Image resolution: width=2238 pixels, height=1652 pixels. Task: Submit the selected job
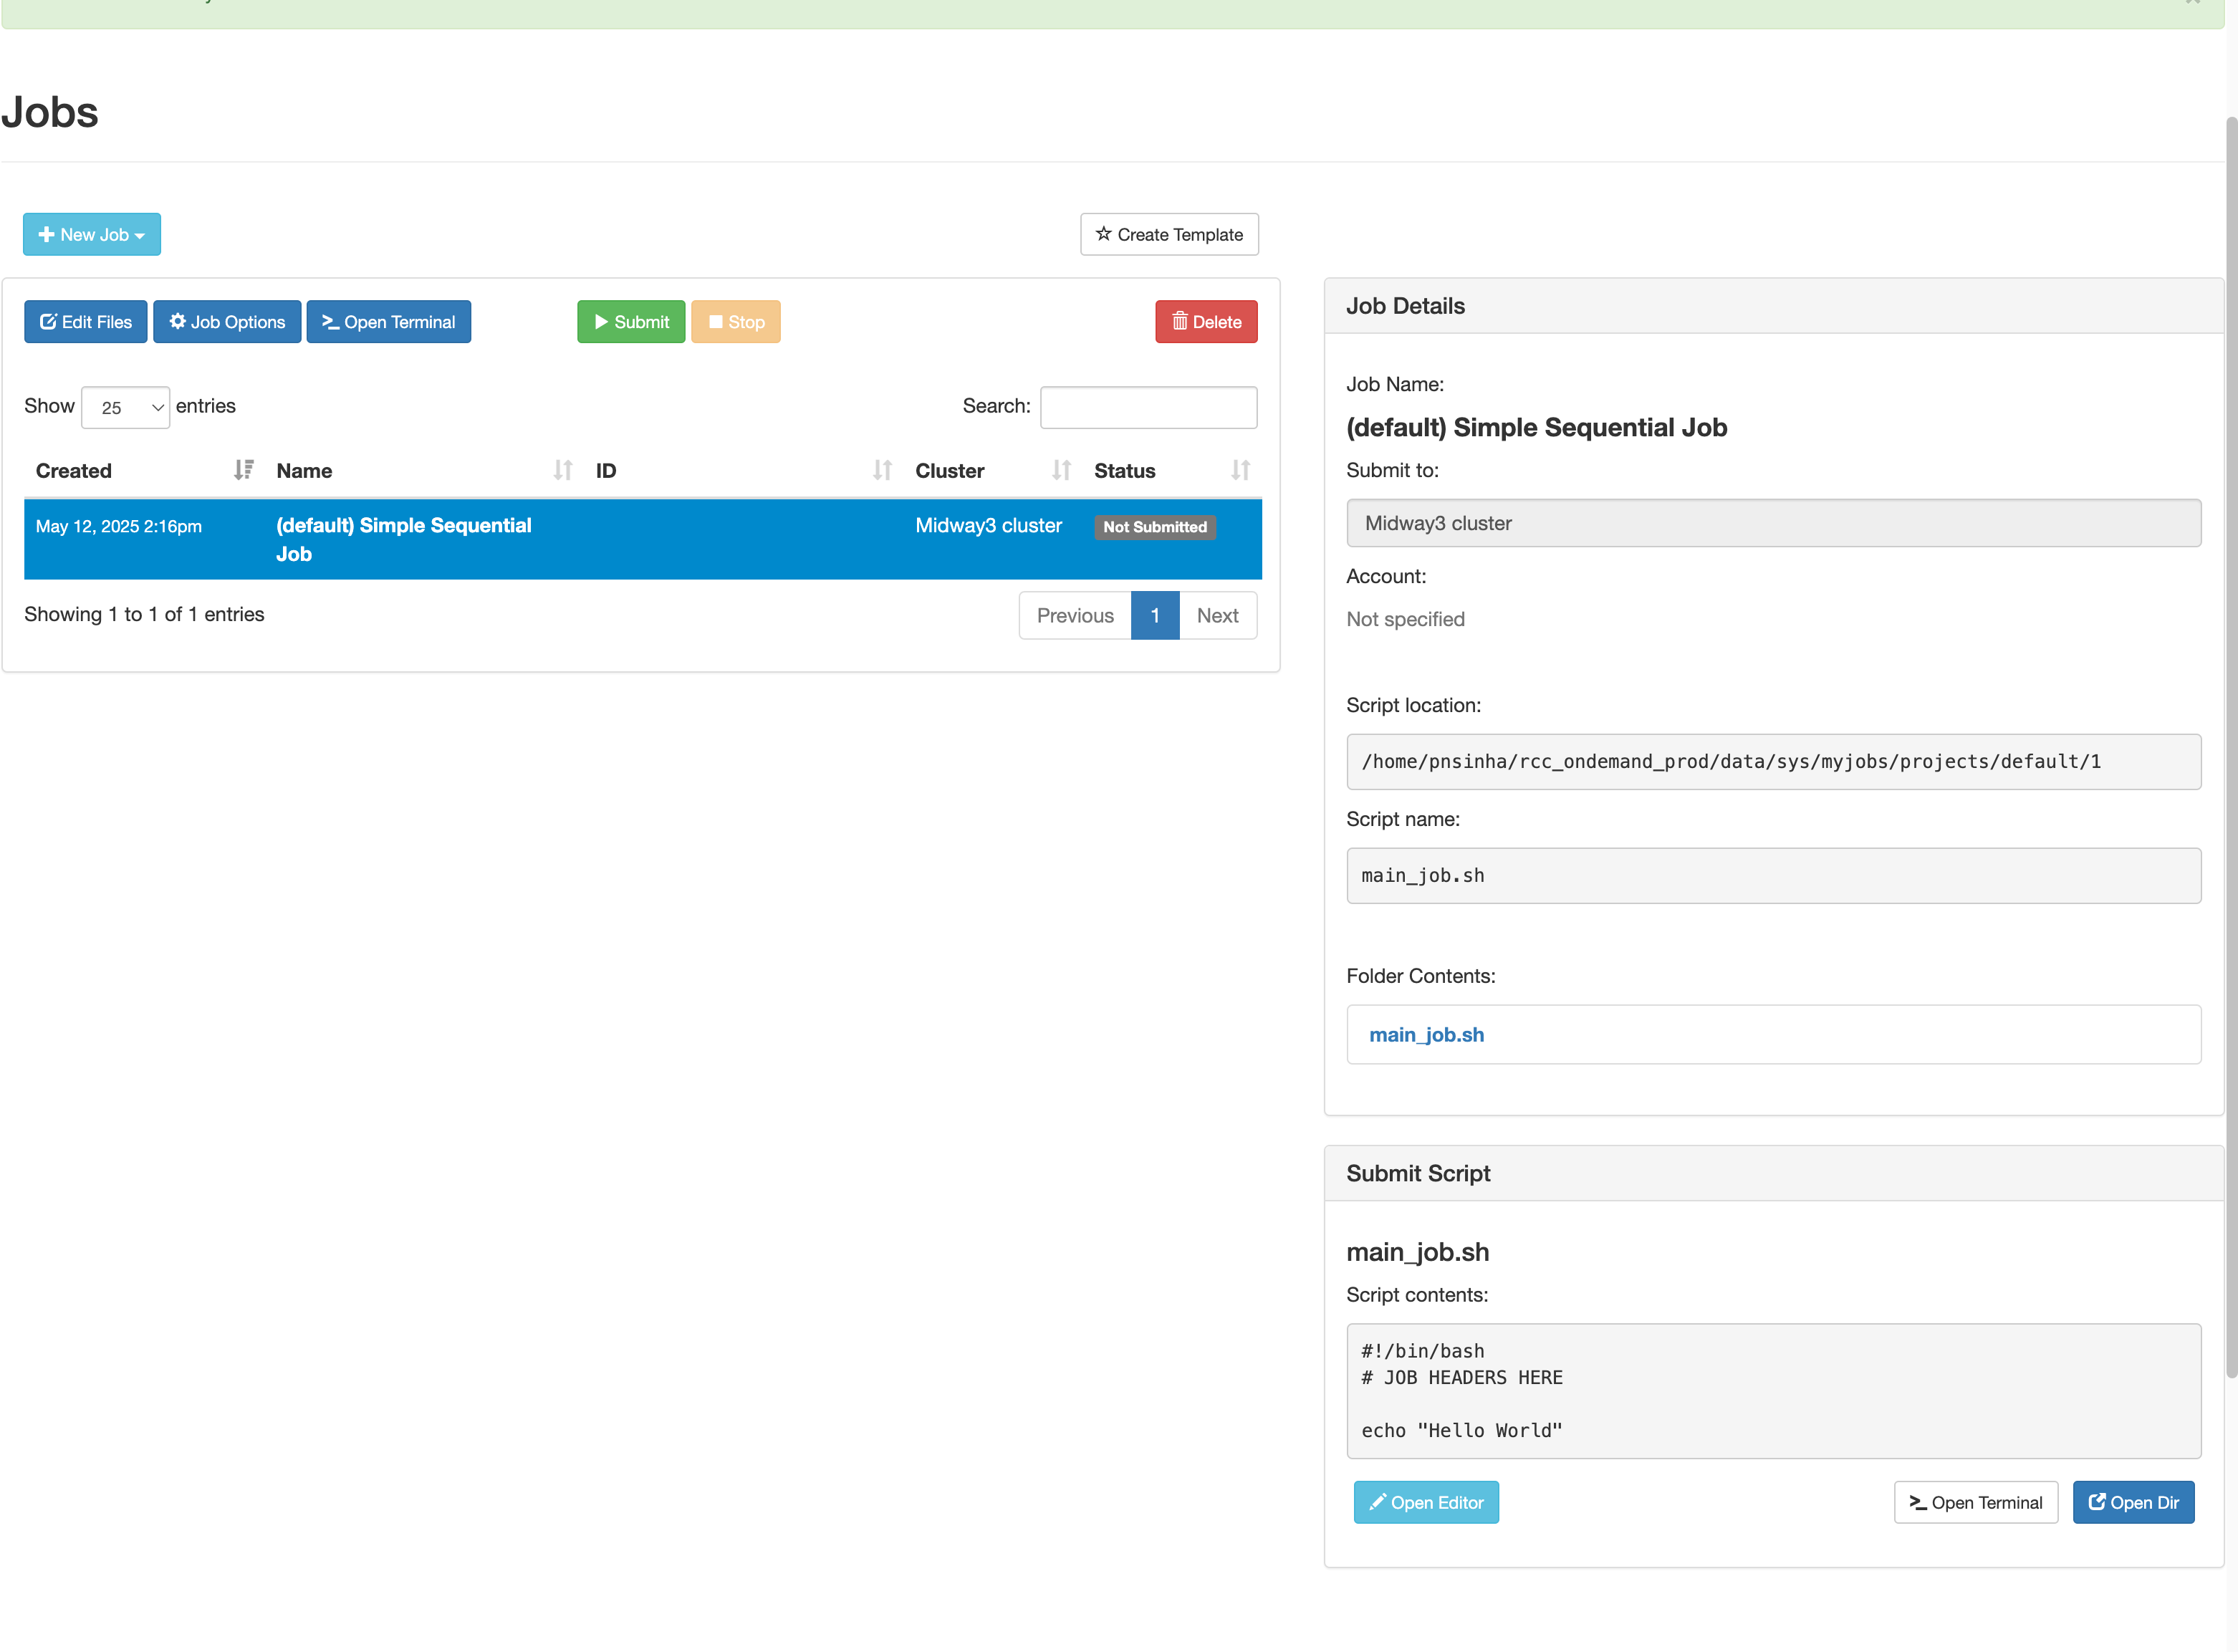click(631, 322)
